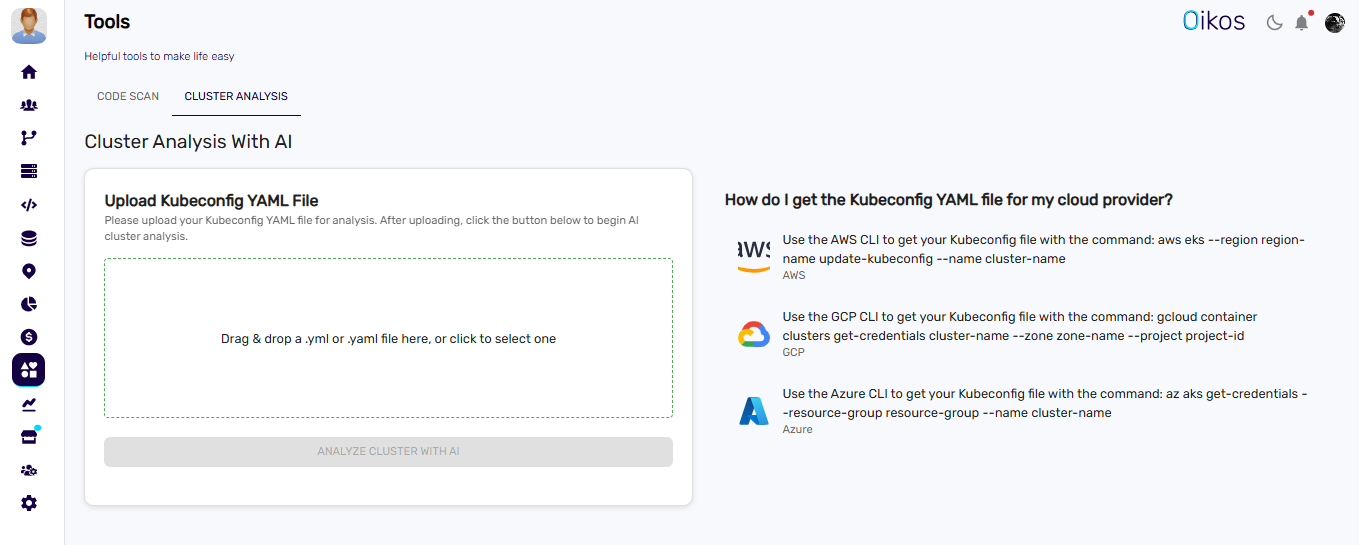The height and width of the screenshot is (545, 1359).
Task: Open the profile avatar at top right
Action: 1334,22
